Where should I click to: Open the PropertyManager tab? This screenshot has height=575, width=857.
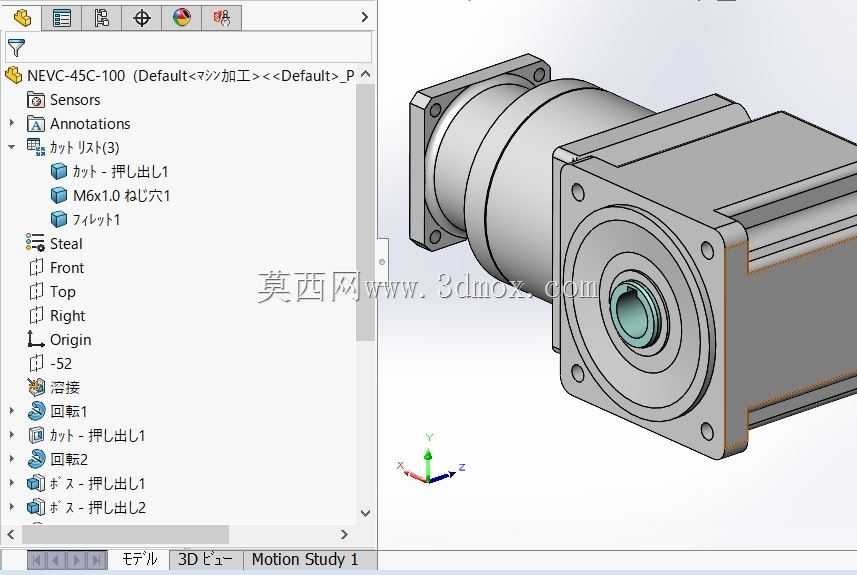click(x=61, y=17)
